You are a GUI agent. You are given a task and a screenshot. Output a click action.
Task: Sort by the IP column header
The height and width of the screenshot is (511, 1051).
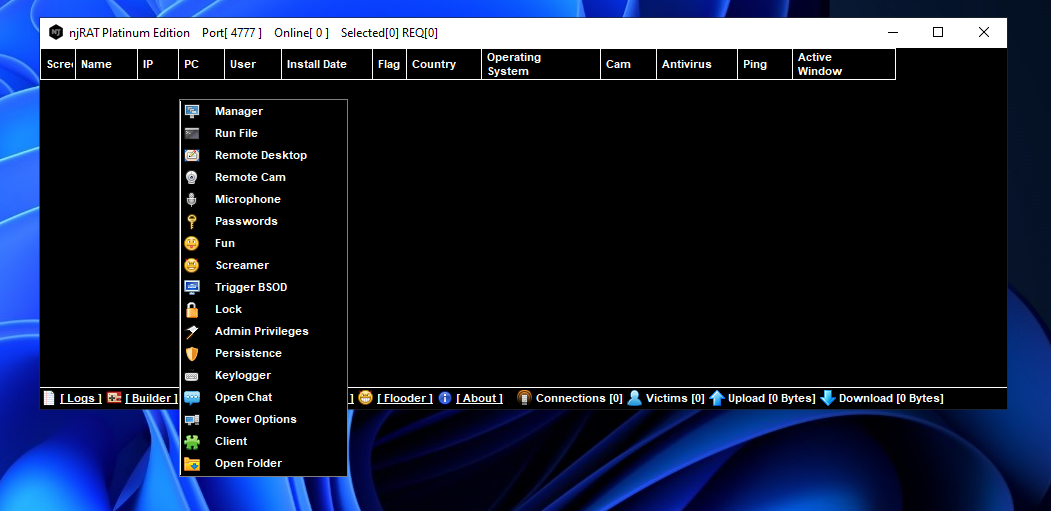(158, 64)
